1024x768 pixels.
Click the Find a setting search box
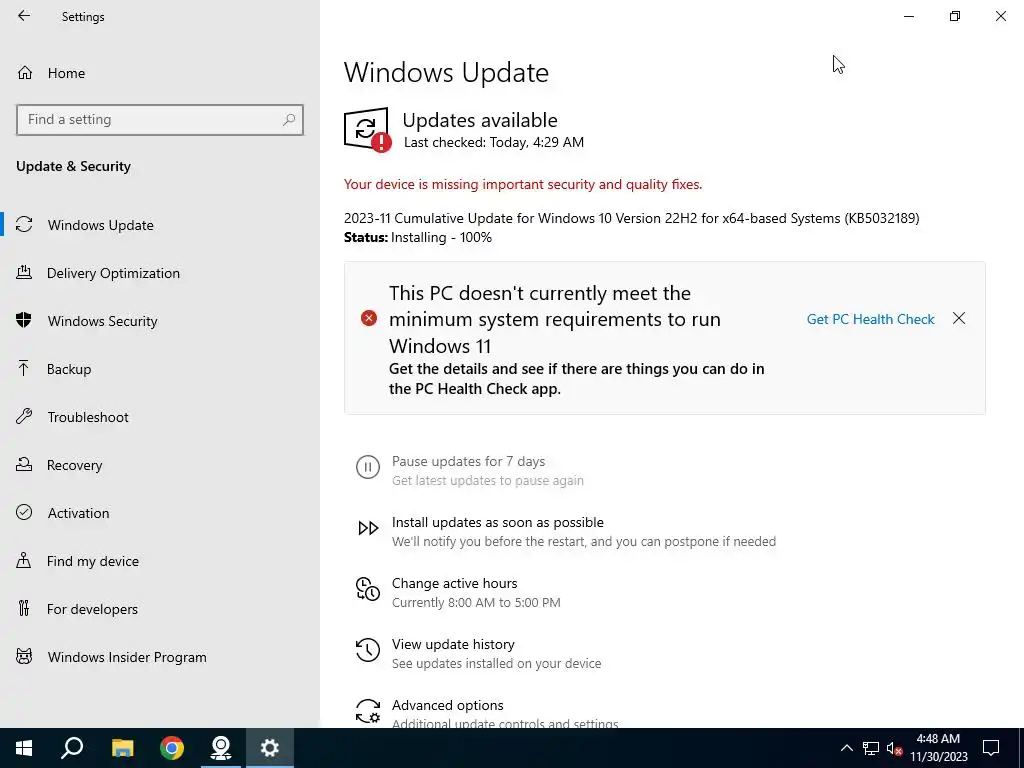click(160, 120)
